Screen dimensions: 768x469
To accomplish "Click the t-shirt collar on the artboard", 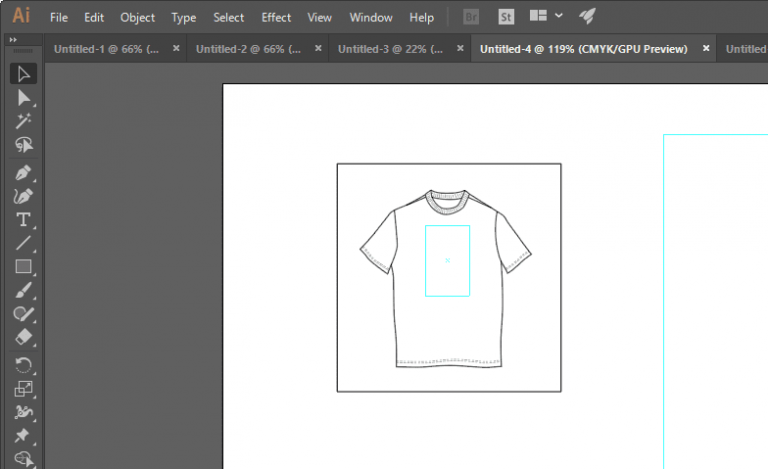I will pyautogui.click(x=447, y=202).
